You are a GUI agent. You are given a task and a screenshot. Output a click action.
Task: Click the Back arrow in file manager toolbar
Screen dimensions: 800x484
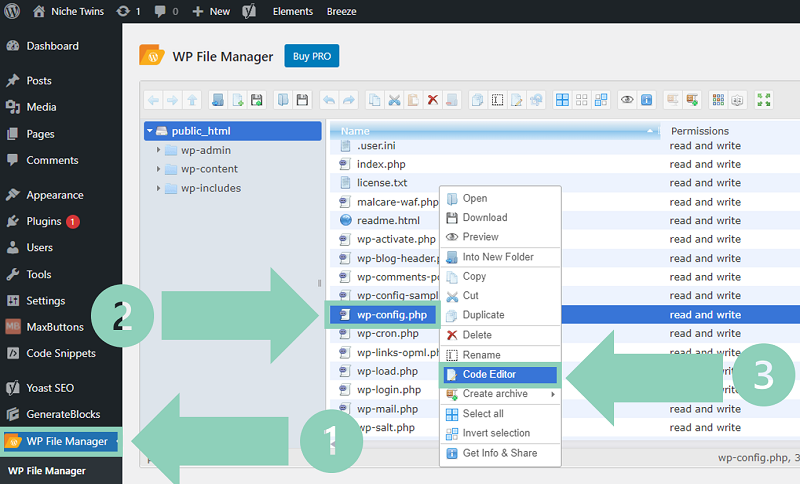click(x=154, y=100)
